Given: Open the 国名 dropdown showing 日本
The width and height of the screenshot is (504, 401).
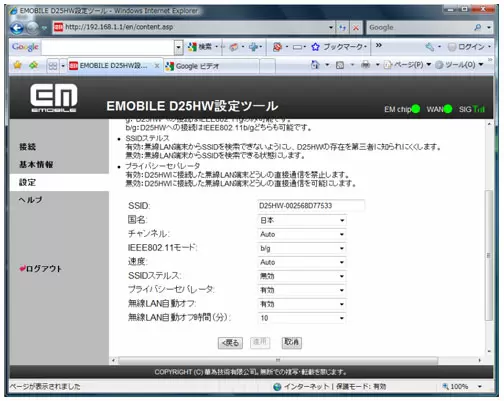Looking at the screenshot, I should (x=302, y=220).
